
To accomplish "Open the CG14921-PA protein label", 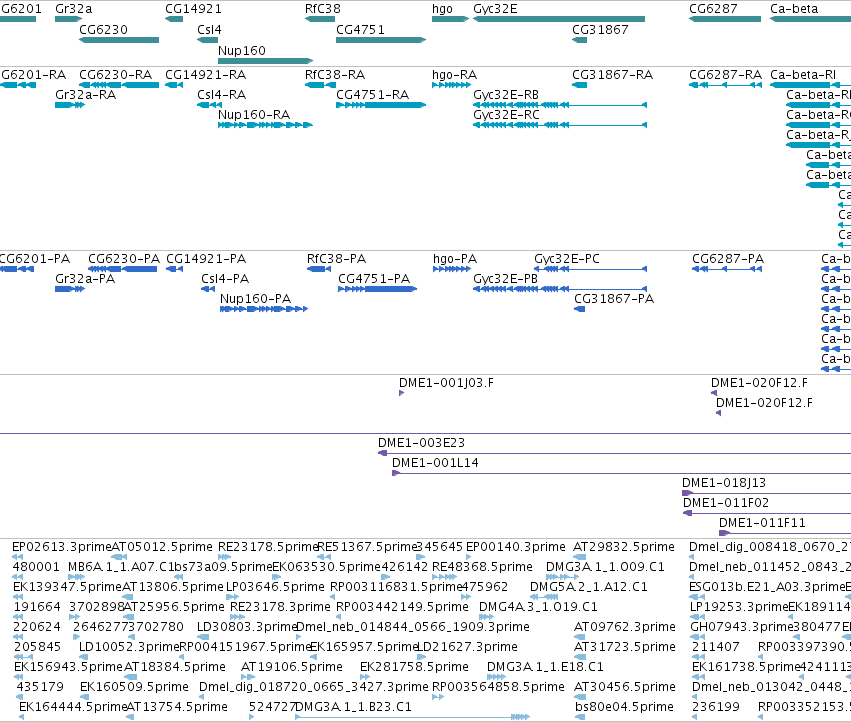I will 206,259.
